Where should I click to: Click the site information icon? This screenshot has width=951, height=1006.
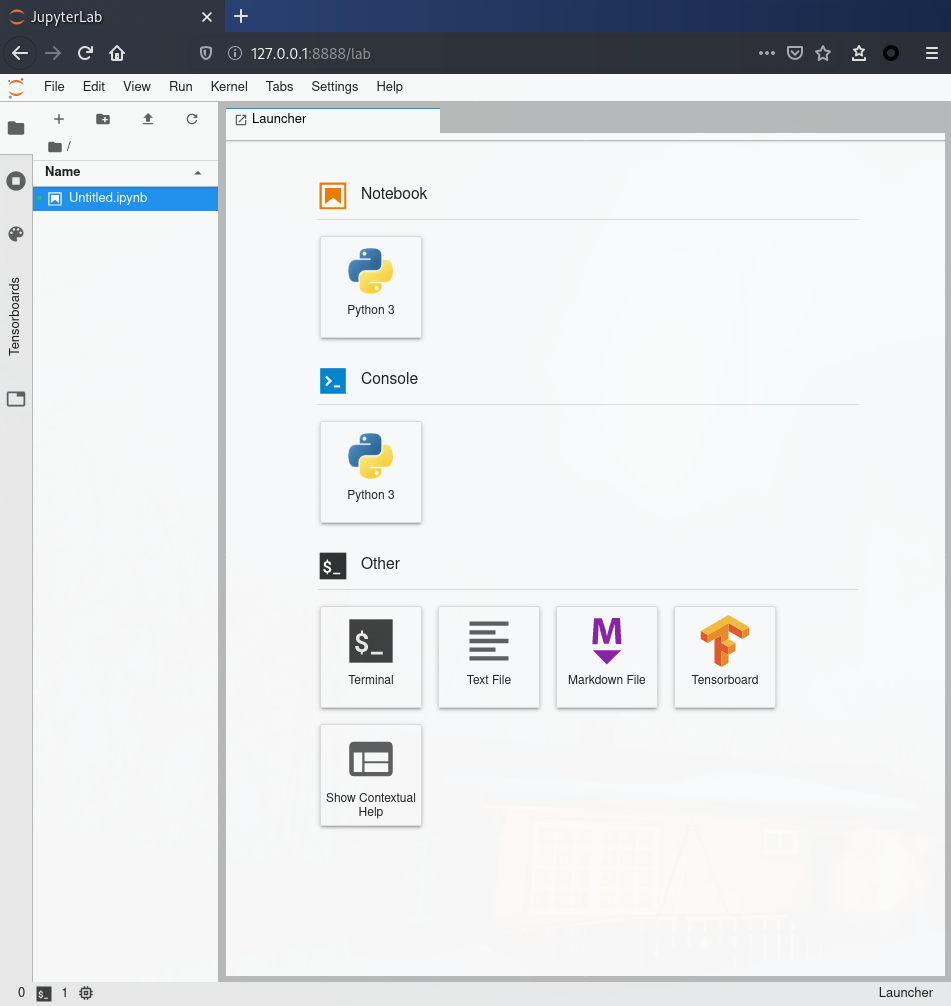pyautogui.click(x=235, y=53)
